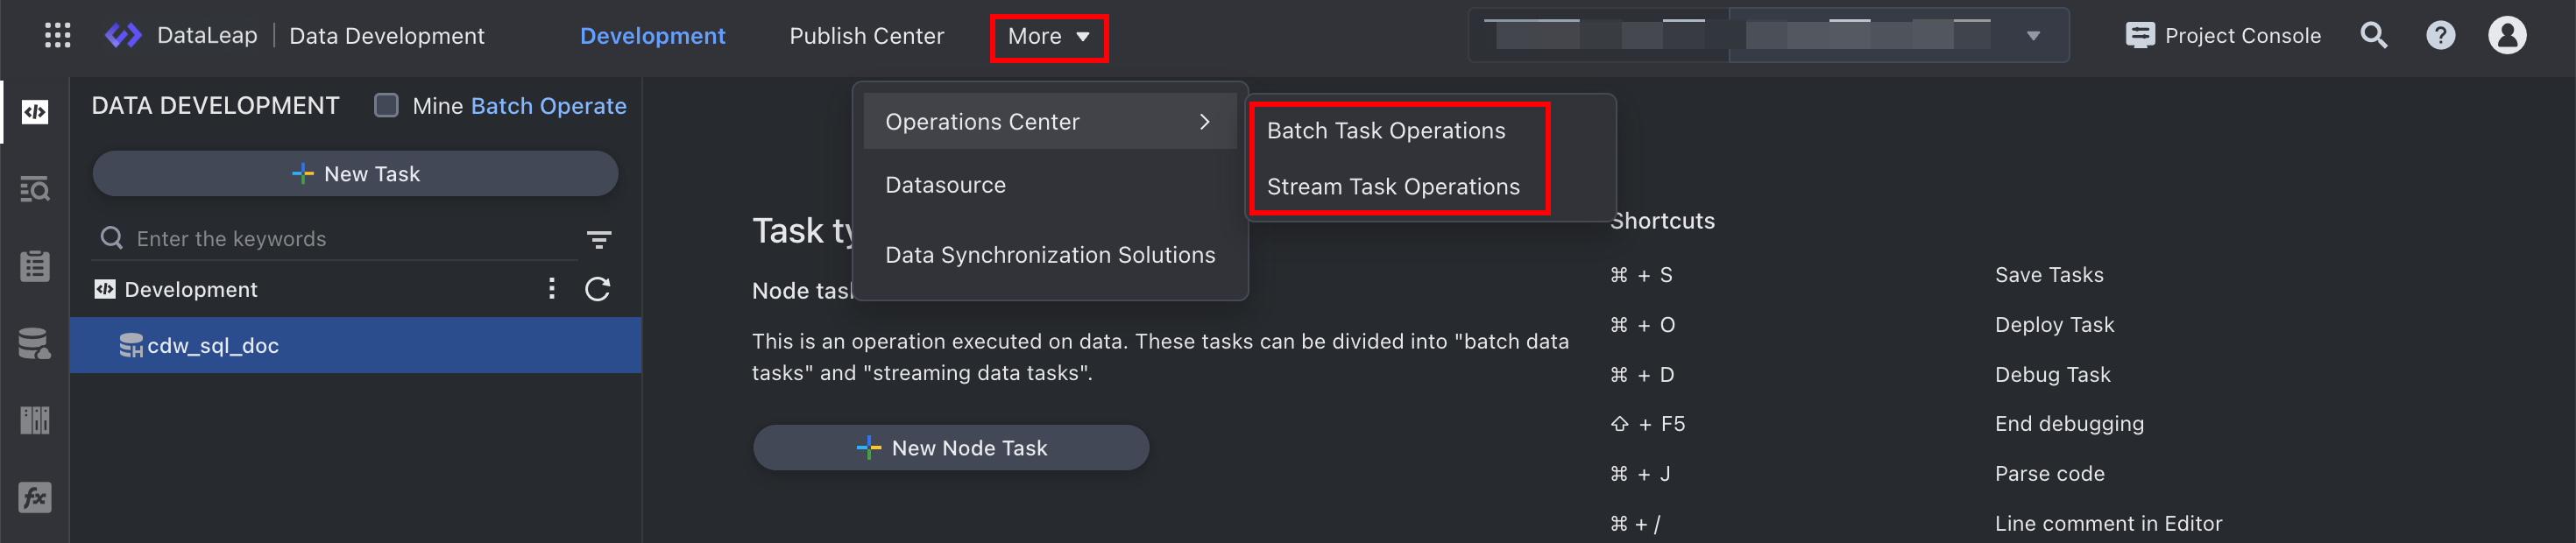Click the DataLeap logo icon
The height and width of the screenshot is (543, 2576).
[x=124, y=36]
